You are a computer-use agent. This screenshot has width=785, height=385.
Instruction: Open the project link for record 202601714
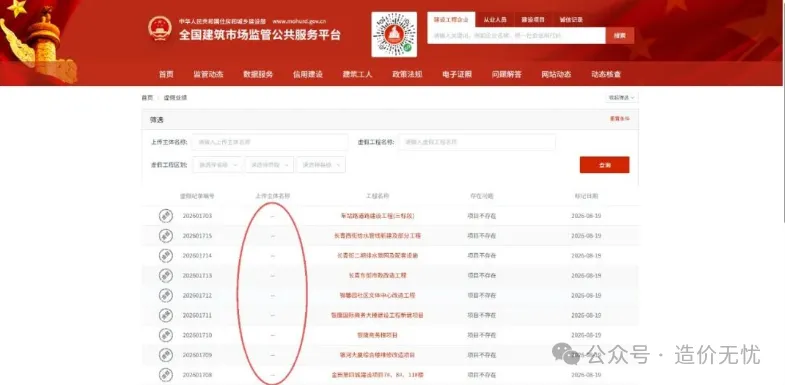pos(377,256)
